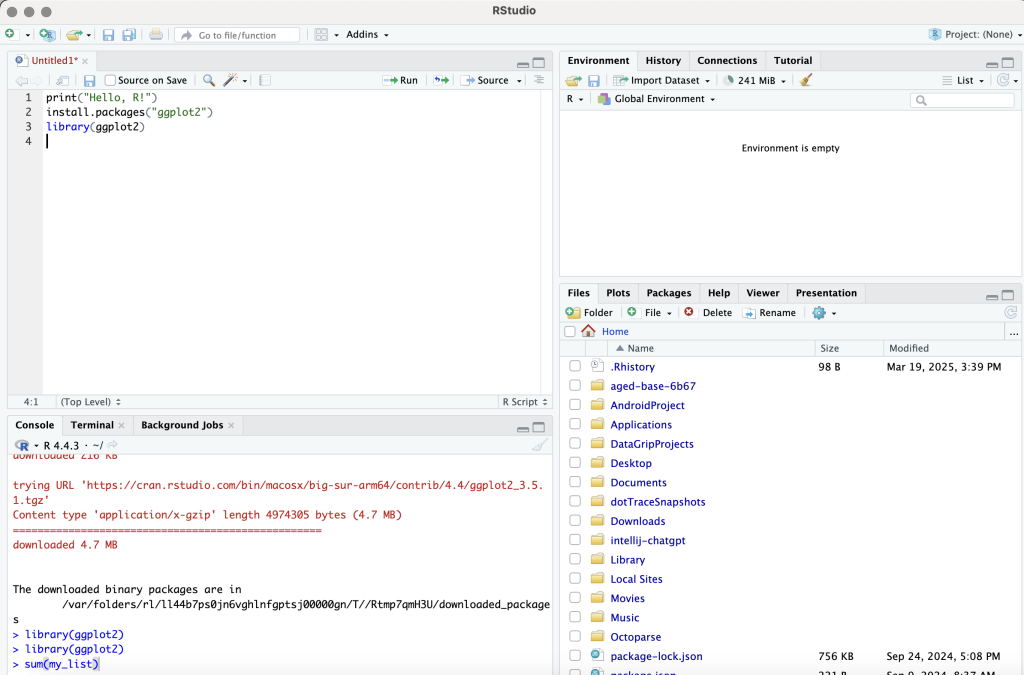This screenshot has width=1024, height=675.
Task: Click the broom icon to clear the console
Action: pos(539,445)
